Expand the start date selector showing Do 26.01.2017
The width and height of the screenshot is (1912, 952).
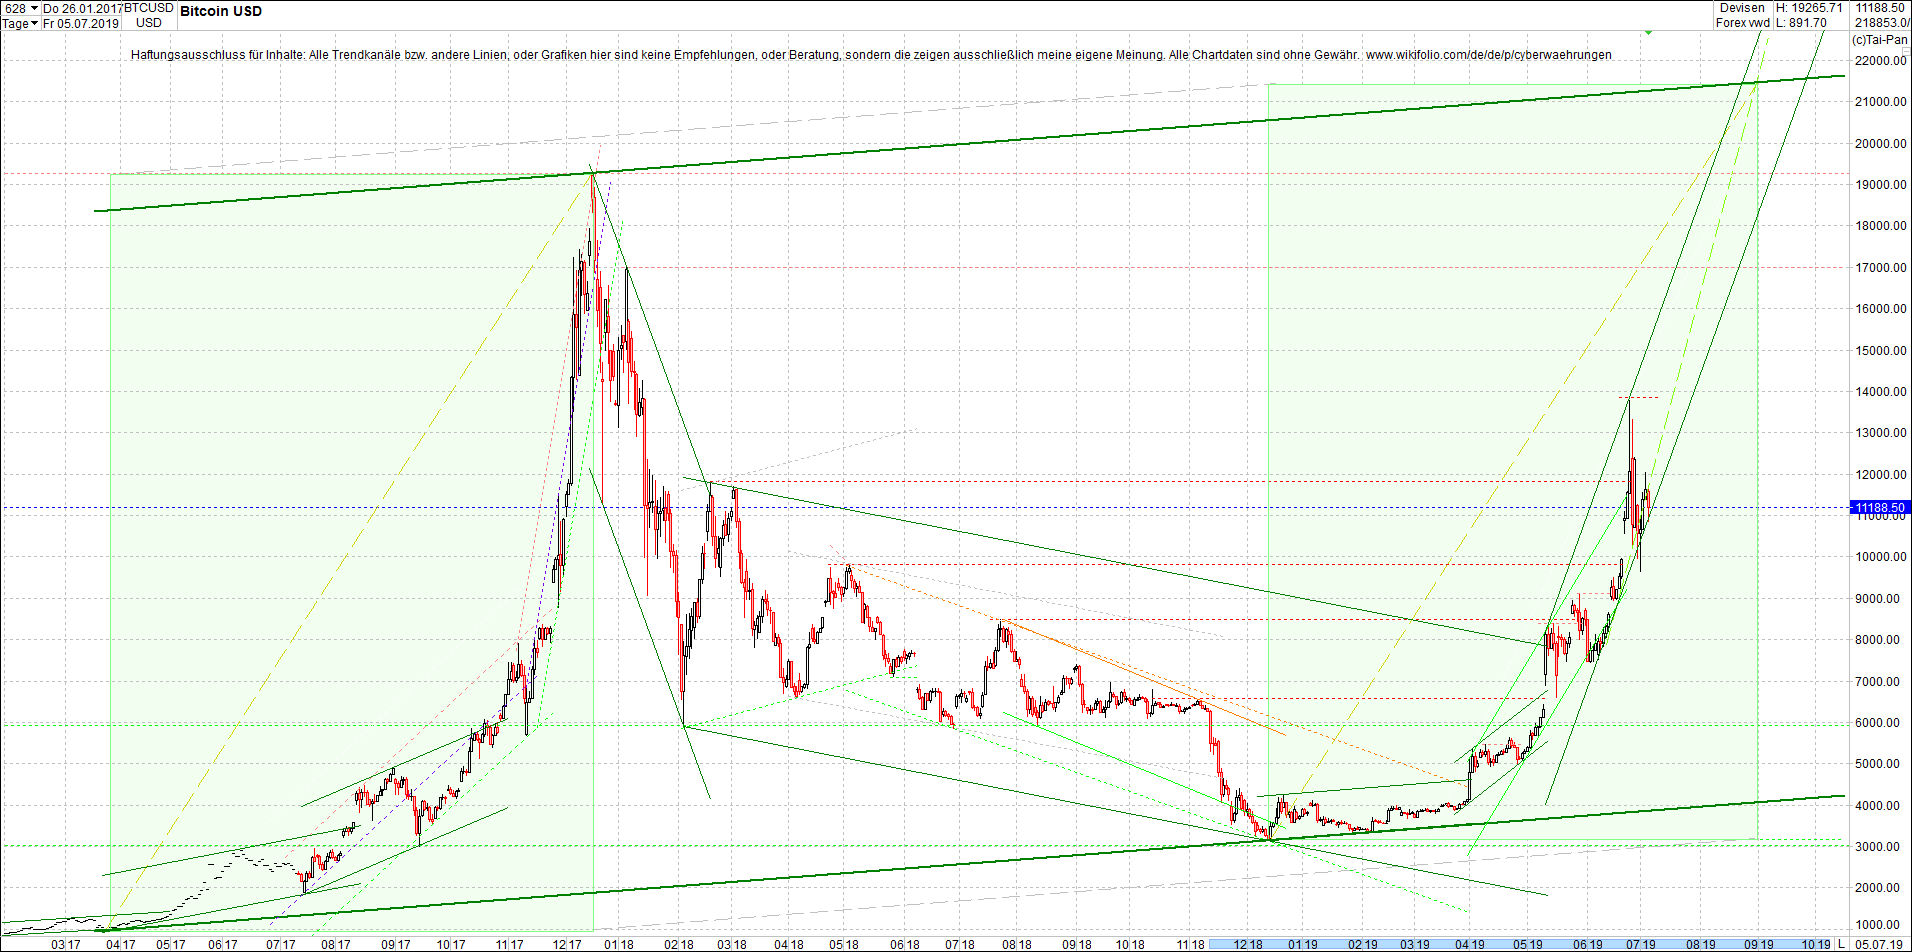(x=80, y=8)
